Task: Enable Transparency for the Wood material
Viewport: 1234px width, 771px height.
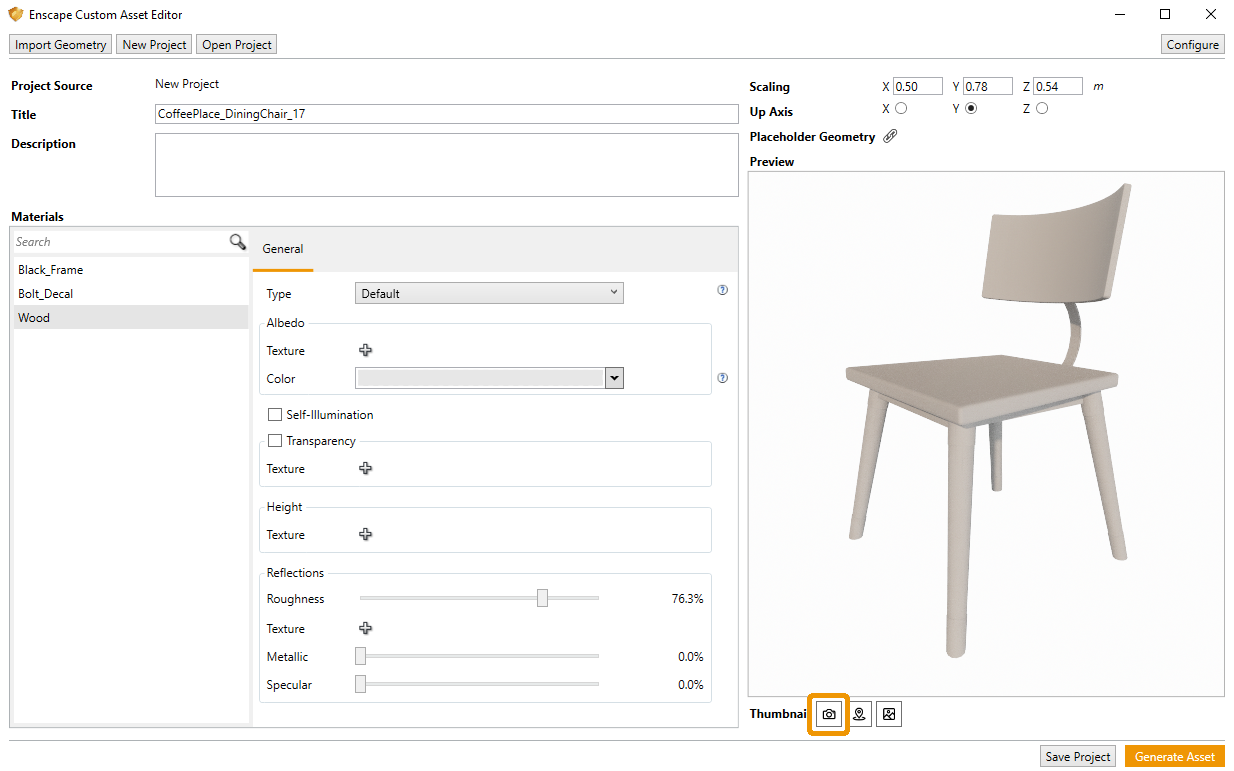Action: pyautogui.click(x=275, y=440)
